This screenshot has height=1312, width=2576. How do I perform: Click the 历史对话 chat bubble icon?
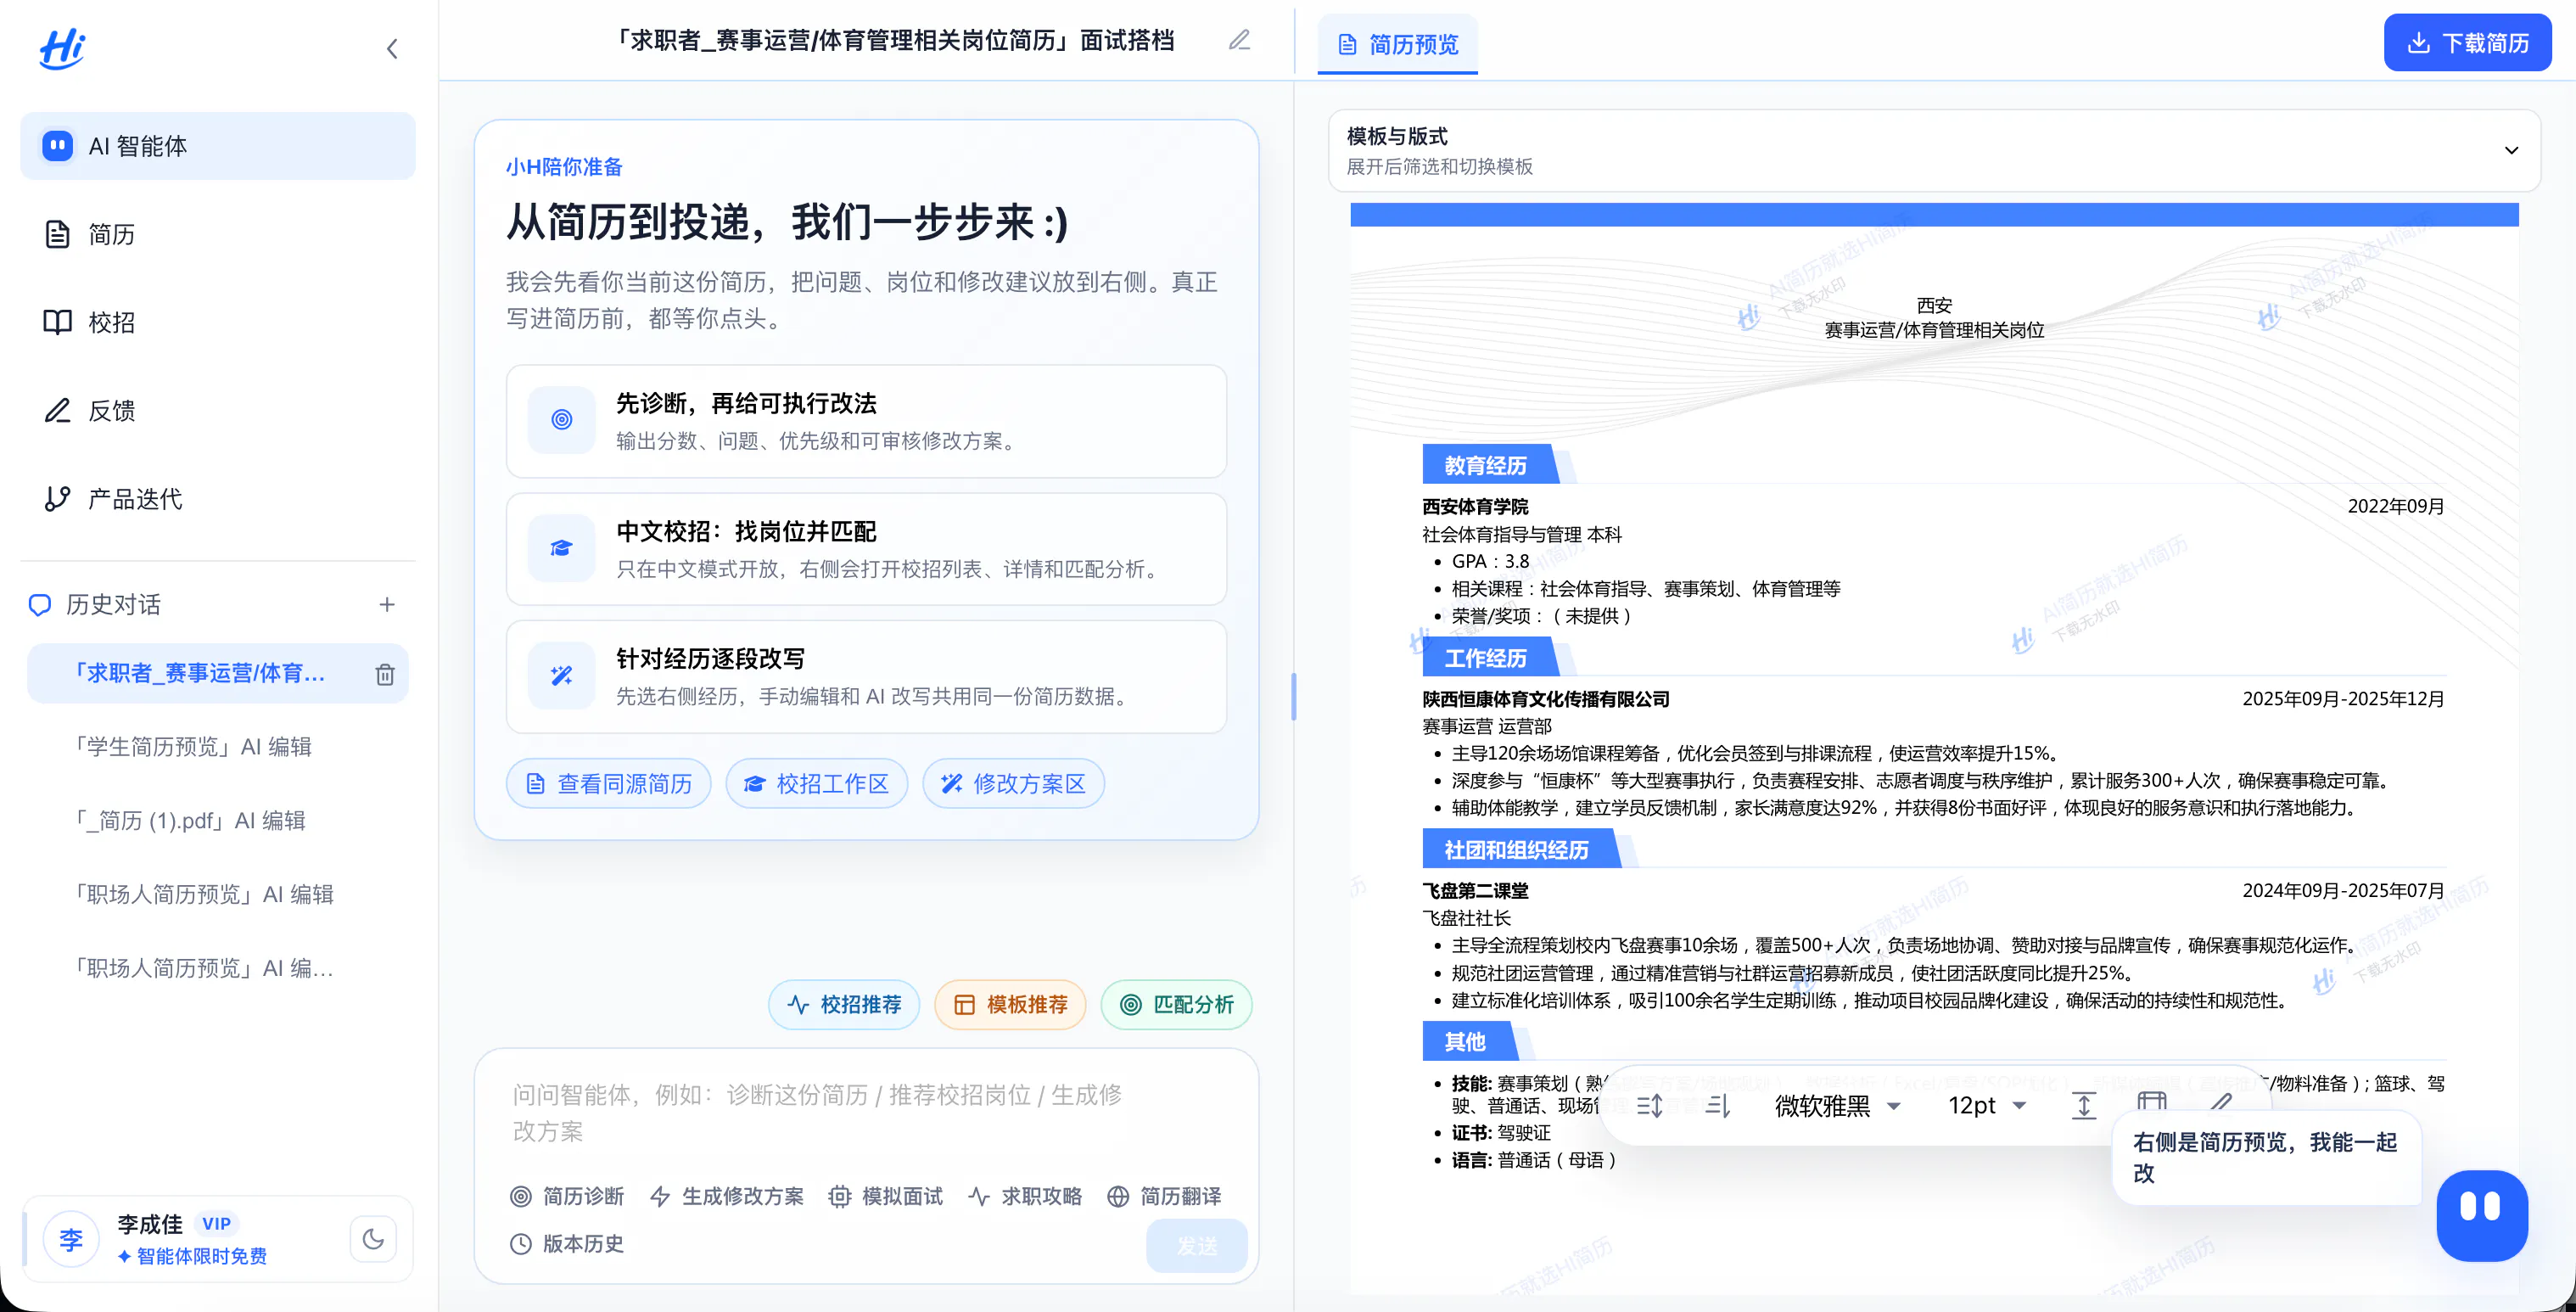pos(40,604)
